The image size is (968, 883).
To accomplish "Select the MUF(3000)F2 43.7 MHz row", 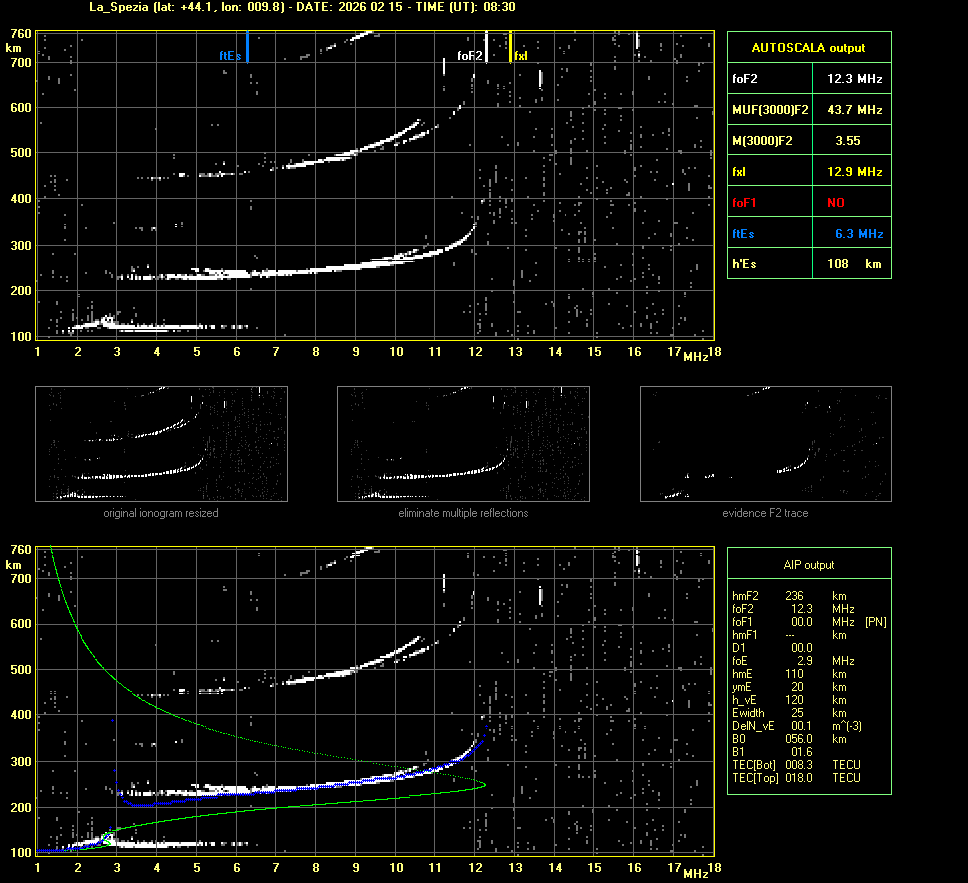I will tap(808, 109).
